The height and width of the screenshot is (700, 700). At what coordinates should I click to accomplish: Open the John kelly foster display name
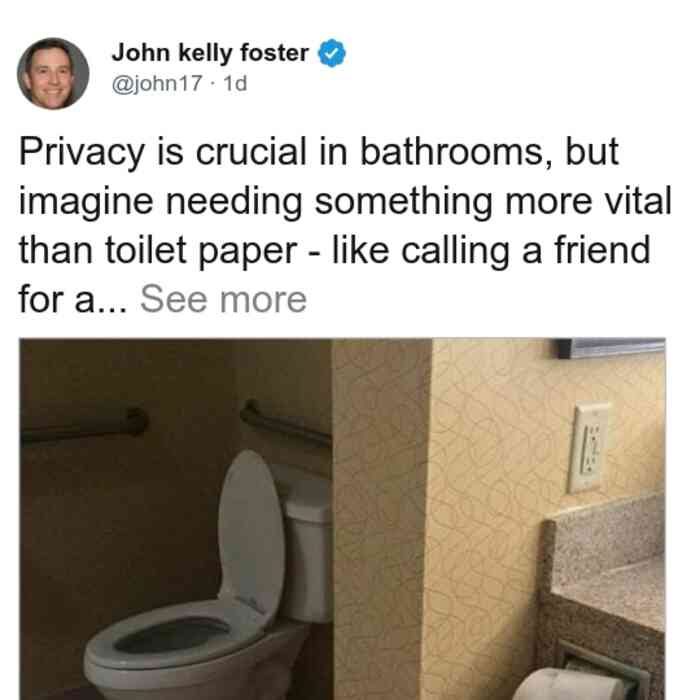pos(210,53)
